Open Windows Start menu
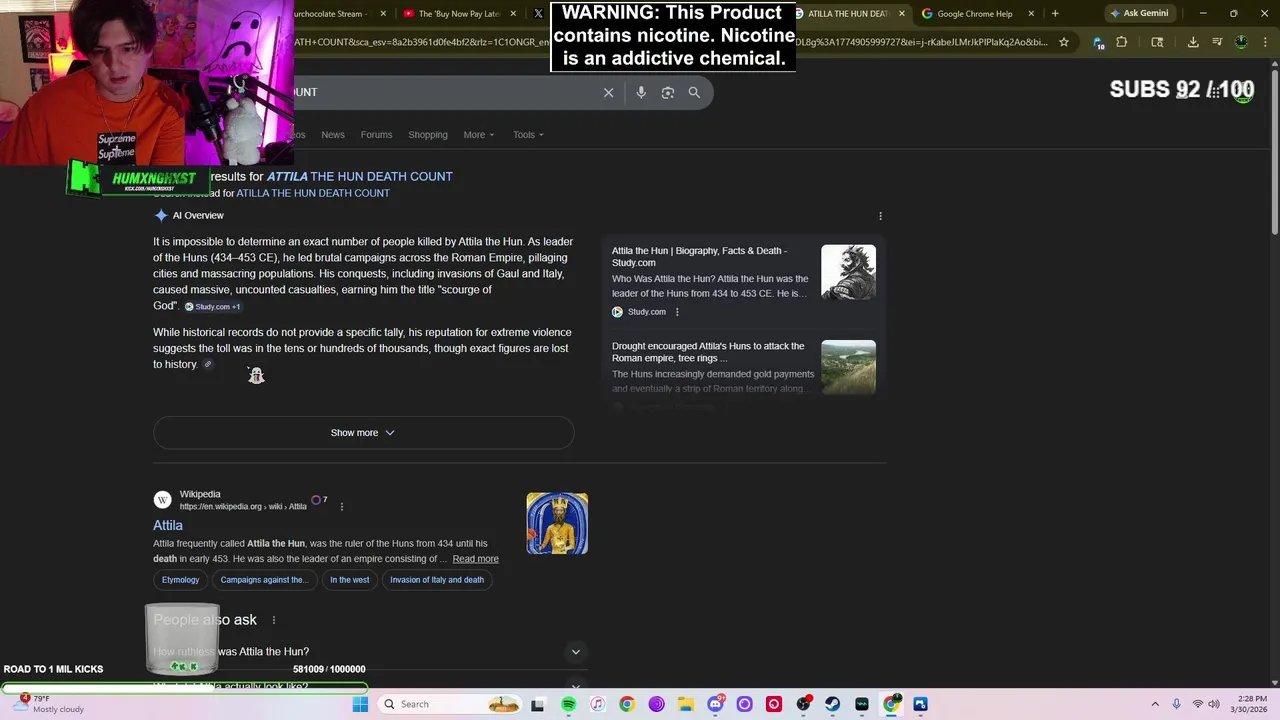The height and width of the screenshot is (720, 1280). (360, 704)
